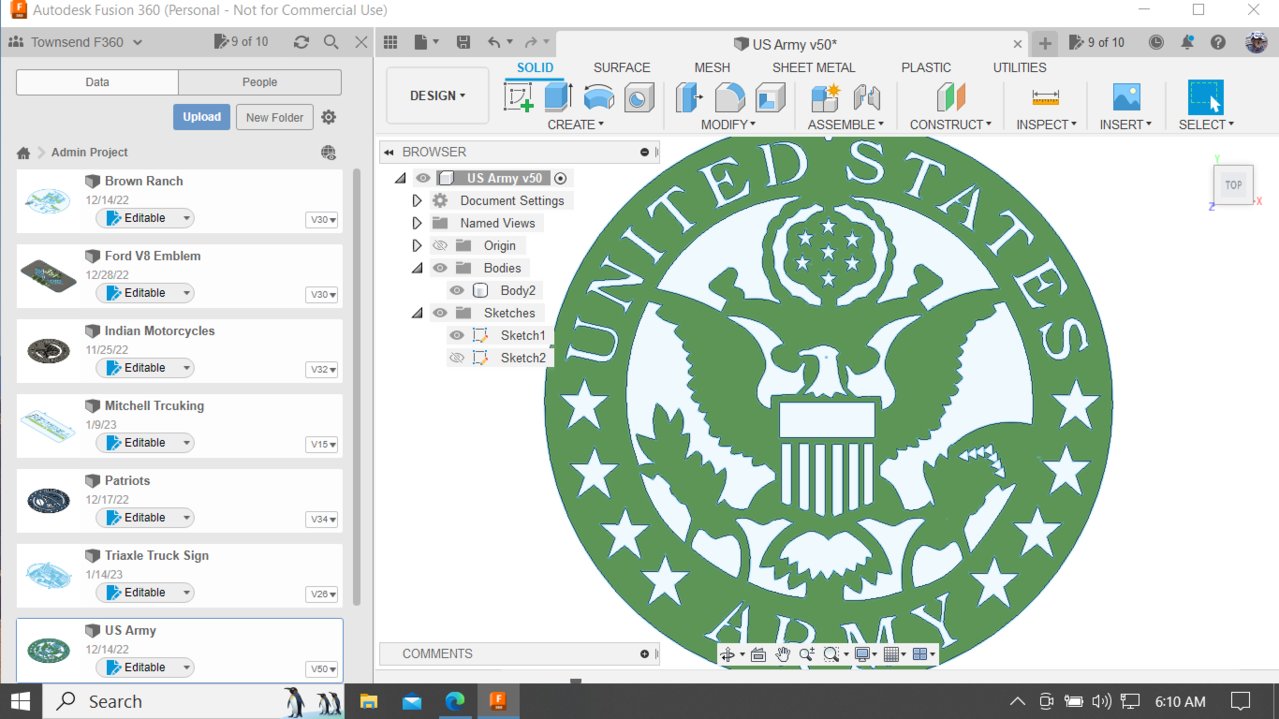Click the Pan hand tool

tap(782, 654)
